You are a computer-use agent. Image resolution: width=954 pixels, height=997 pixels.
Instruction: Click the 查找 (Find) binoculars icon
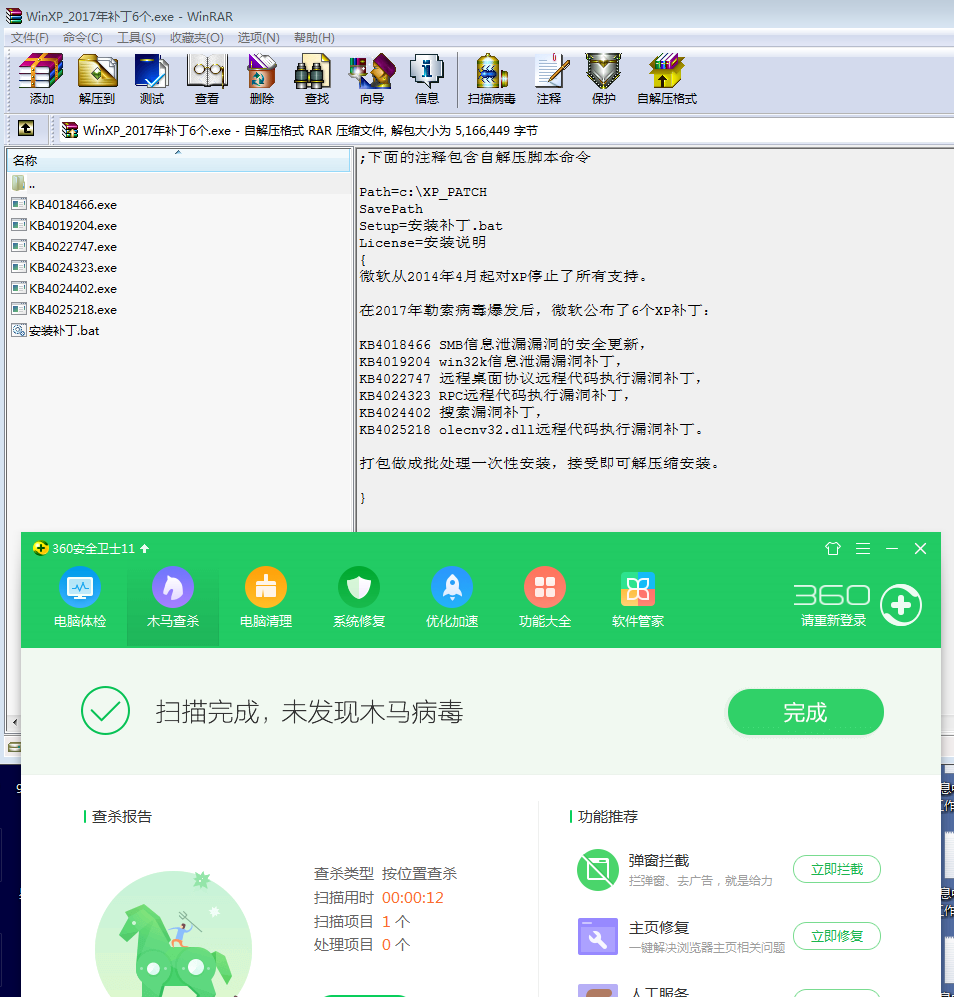pyautogui.click(x=316, y=79)
